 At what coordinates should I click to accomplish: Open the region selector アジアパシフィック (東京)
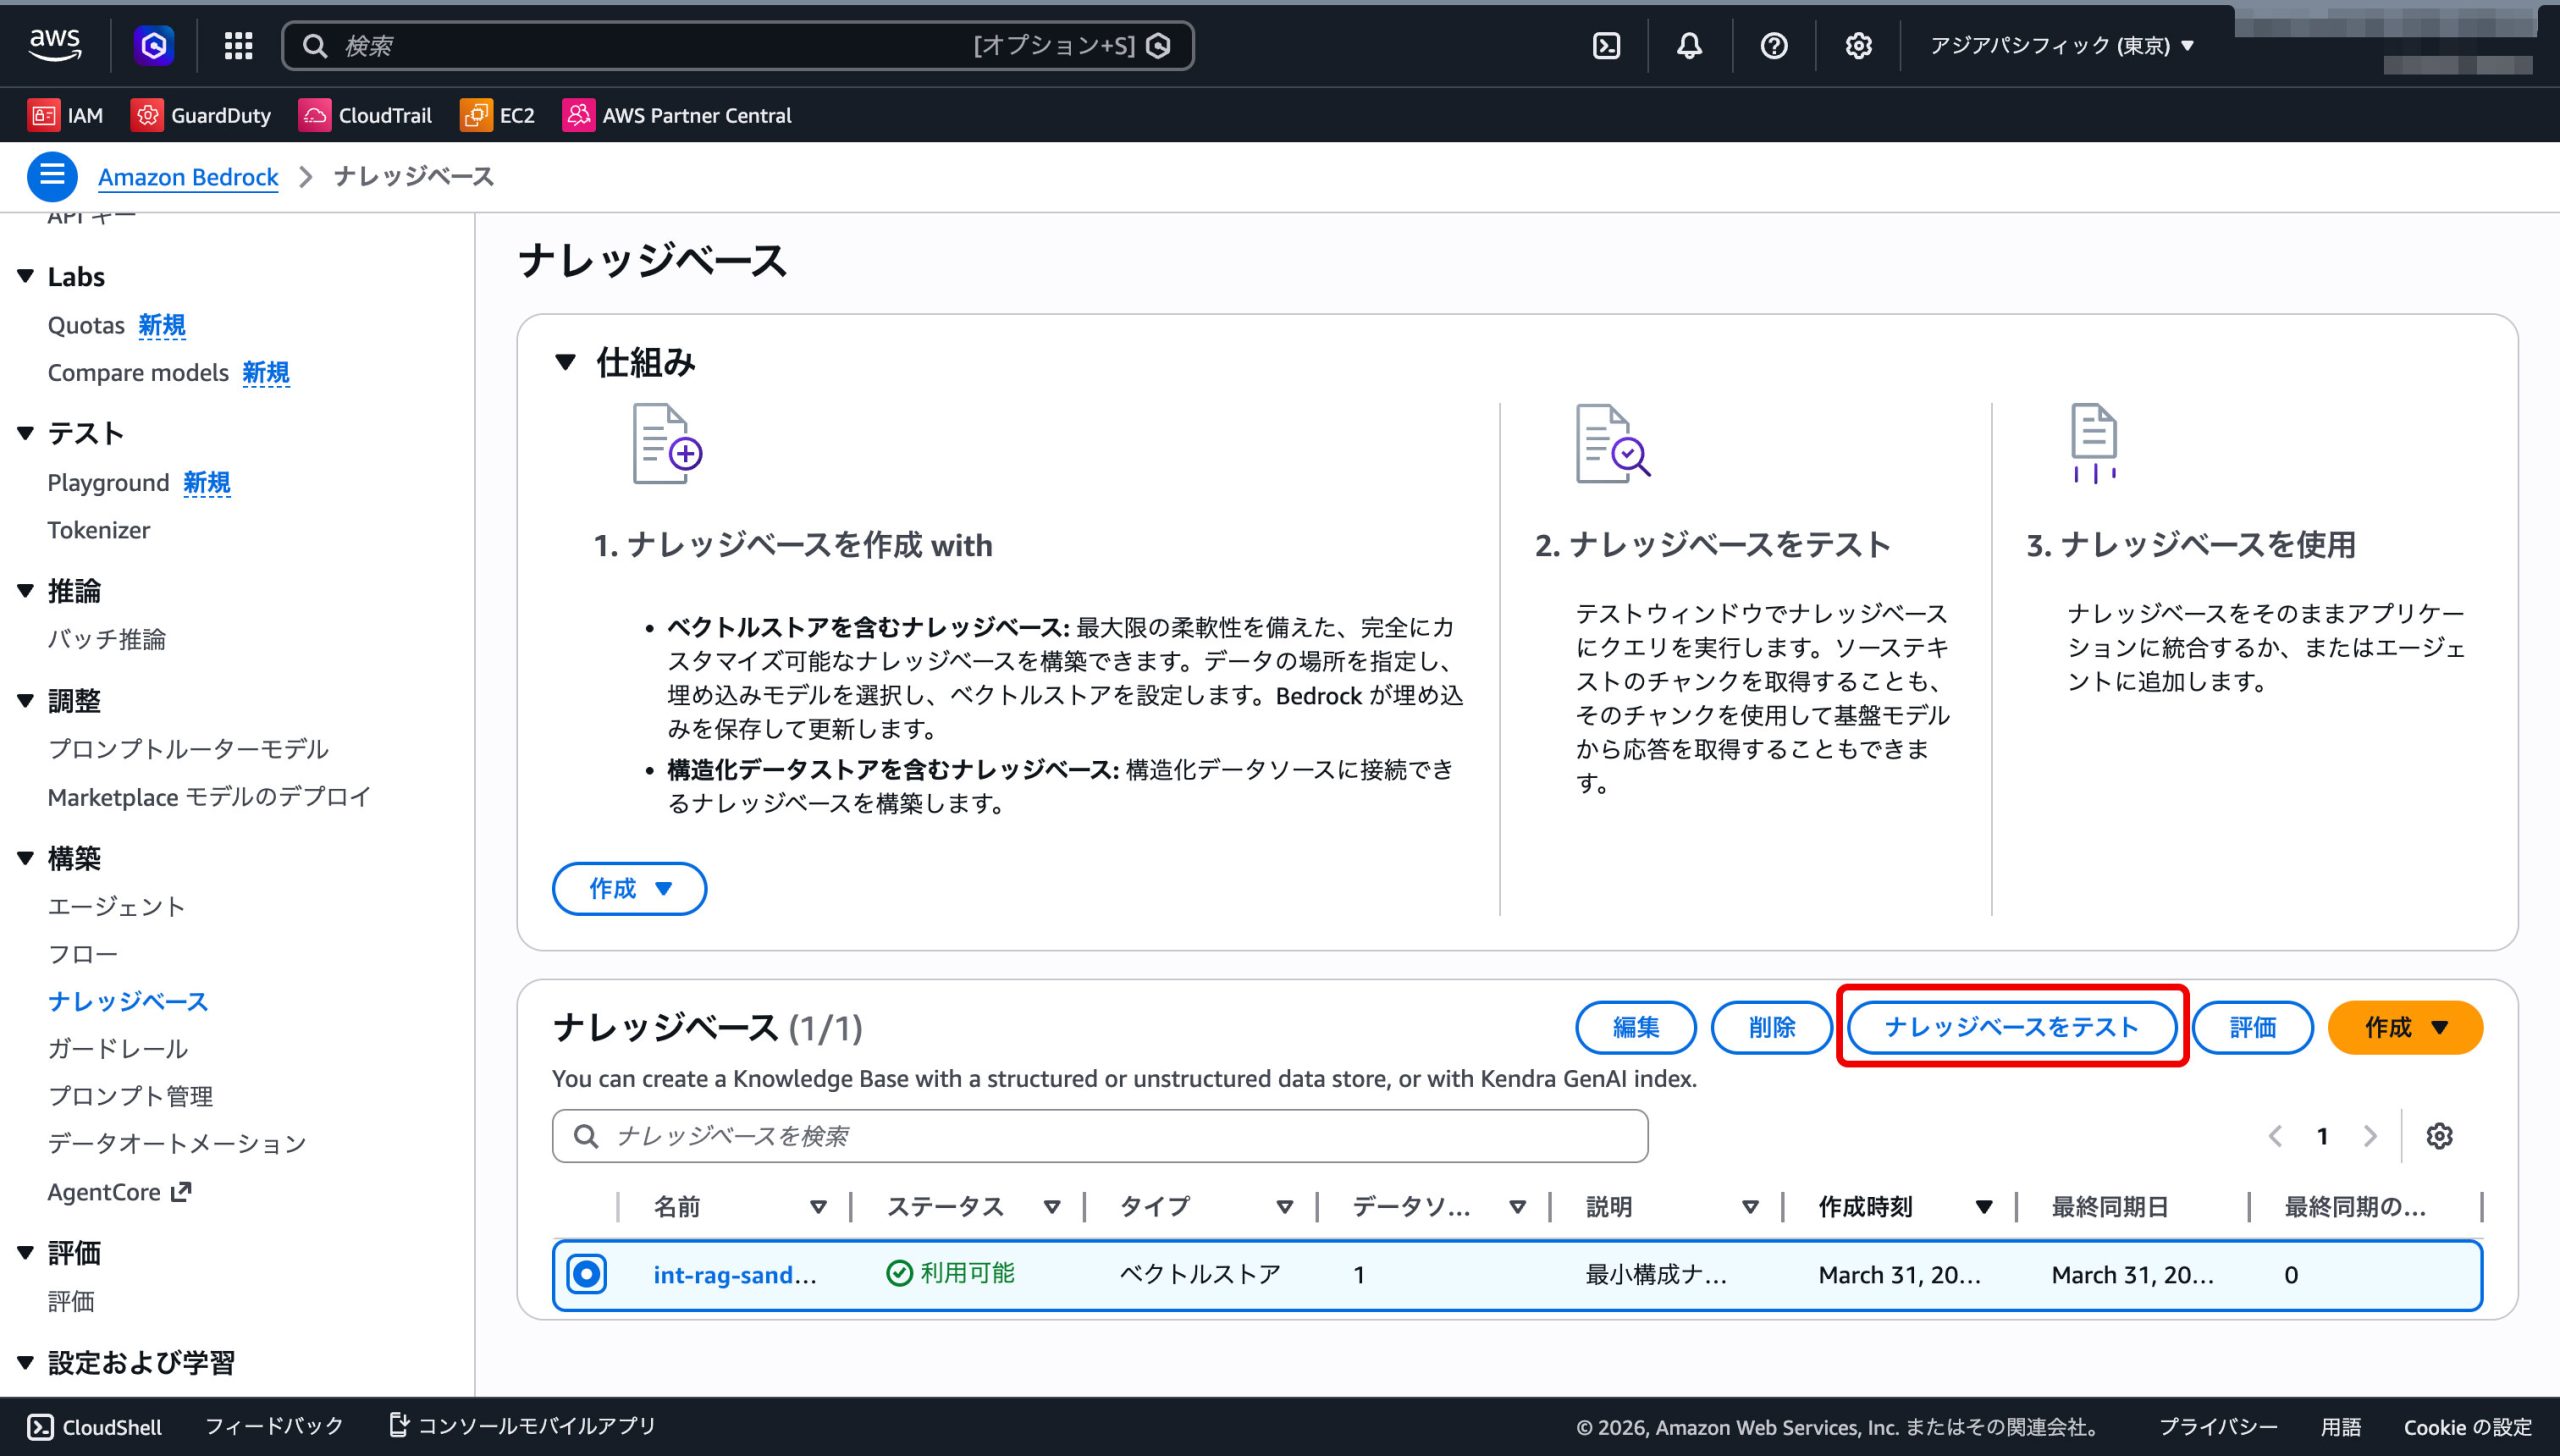2061,46
